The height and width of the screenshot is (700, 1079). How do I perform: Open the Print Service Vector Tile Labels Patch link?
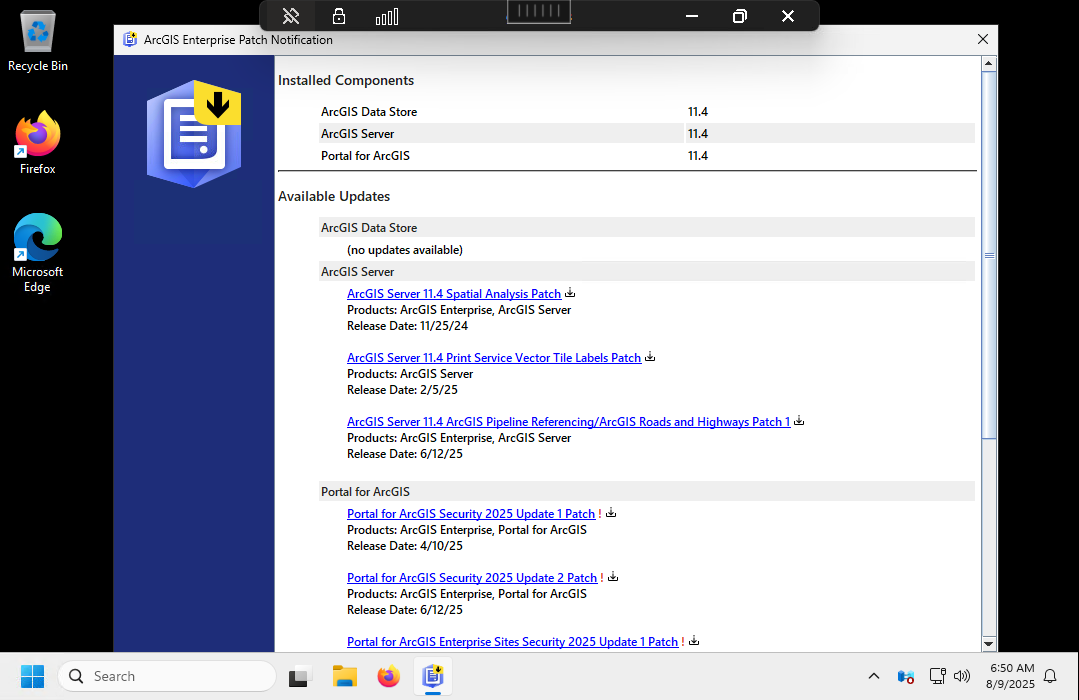tap(493, 358)
